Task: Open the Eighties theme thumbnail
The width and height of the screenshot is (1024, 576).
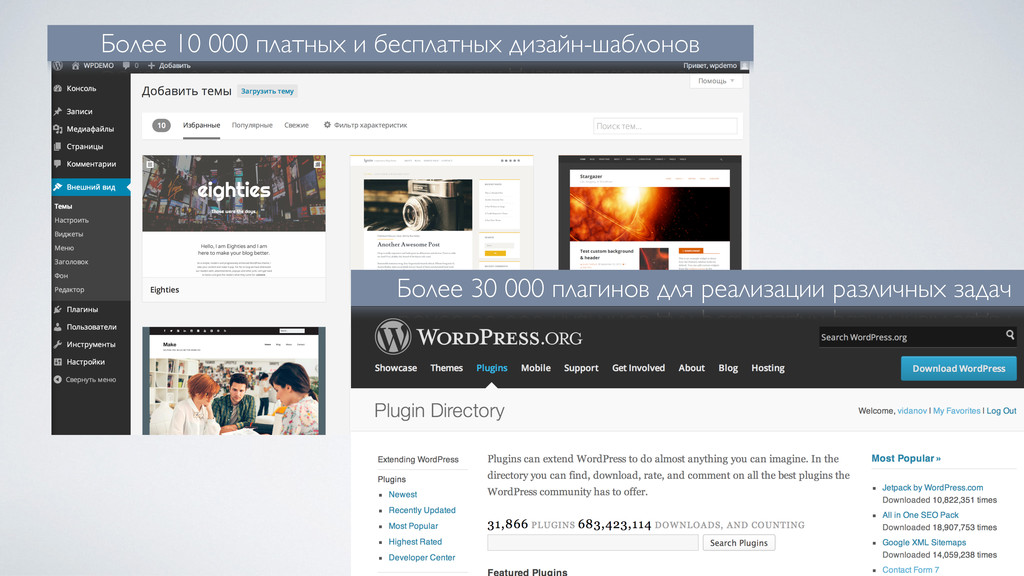Action: 234,216
